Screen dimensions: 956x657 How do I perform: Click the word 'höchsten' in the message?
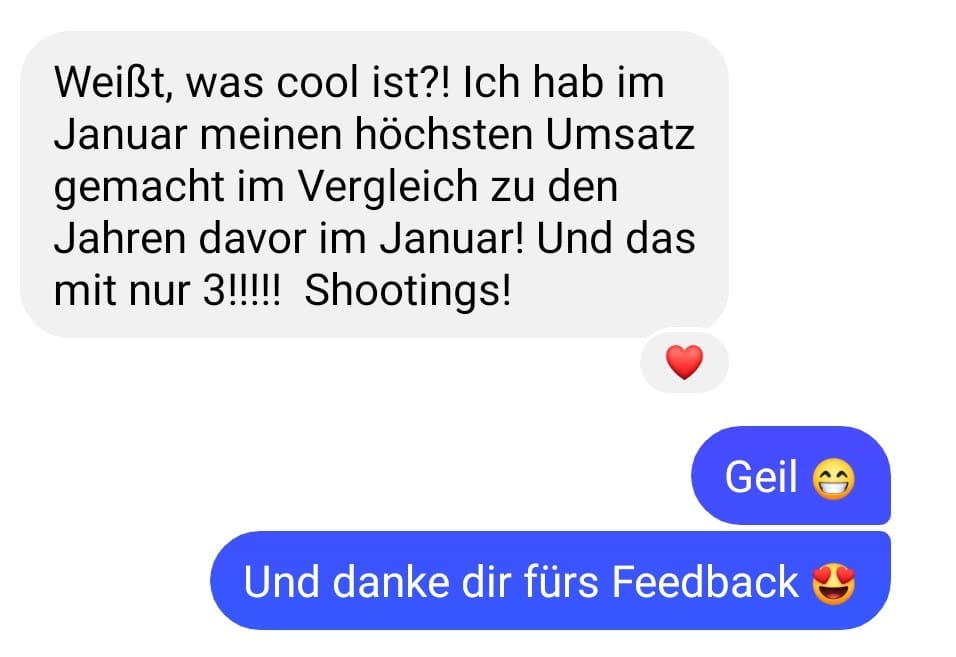coord(444,134)
